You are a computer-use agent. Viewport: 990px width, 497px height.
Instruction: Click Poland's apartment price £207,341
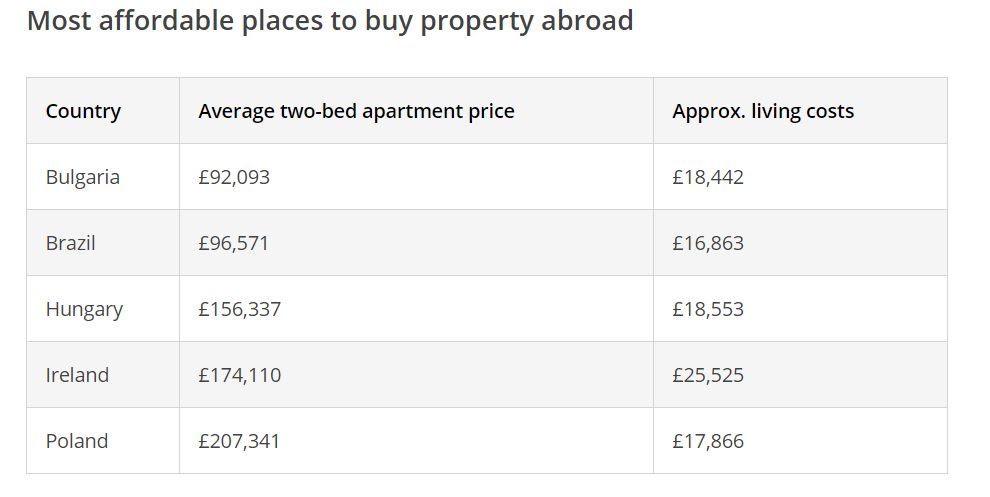(239, 441)
